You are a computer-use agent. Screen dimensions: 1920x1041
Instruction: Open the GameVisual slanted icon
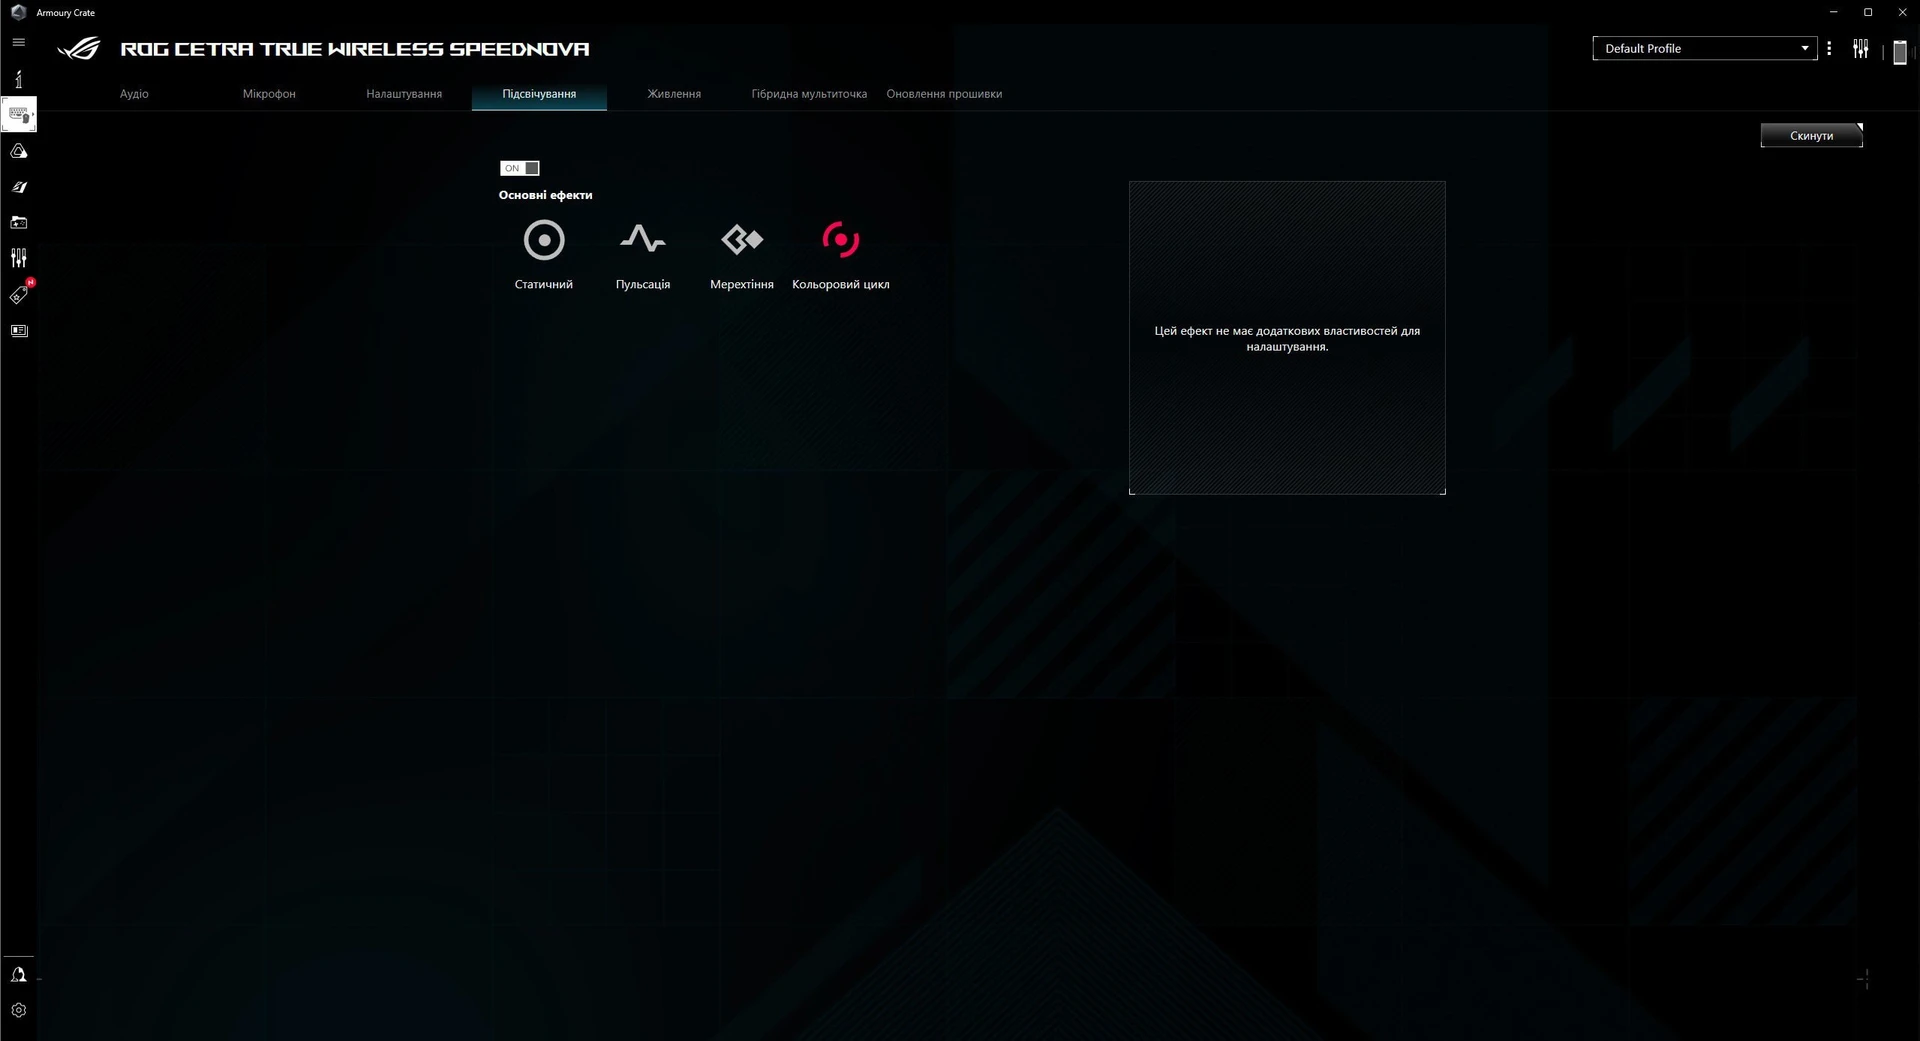point(18,187)
